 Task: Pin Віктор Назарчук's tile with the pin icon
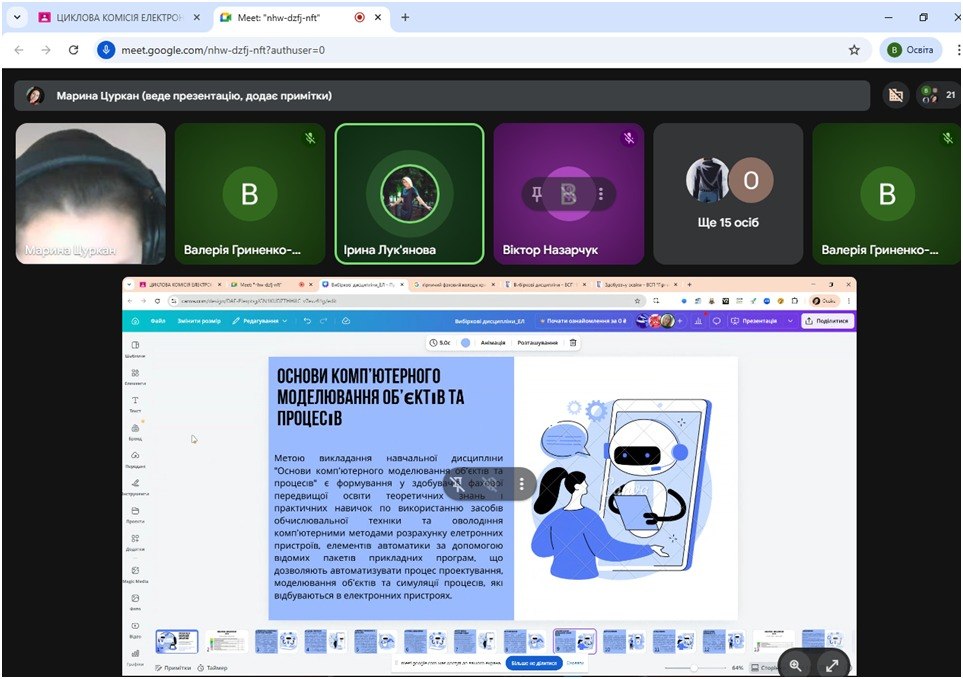pyautogui.click(x=537, y=194)
